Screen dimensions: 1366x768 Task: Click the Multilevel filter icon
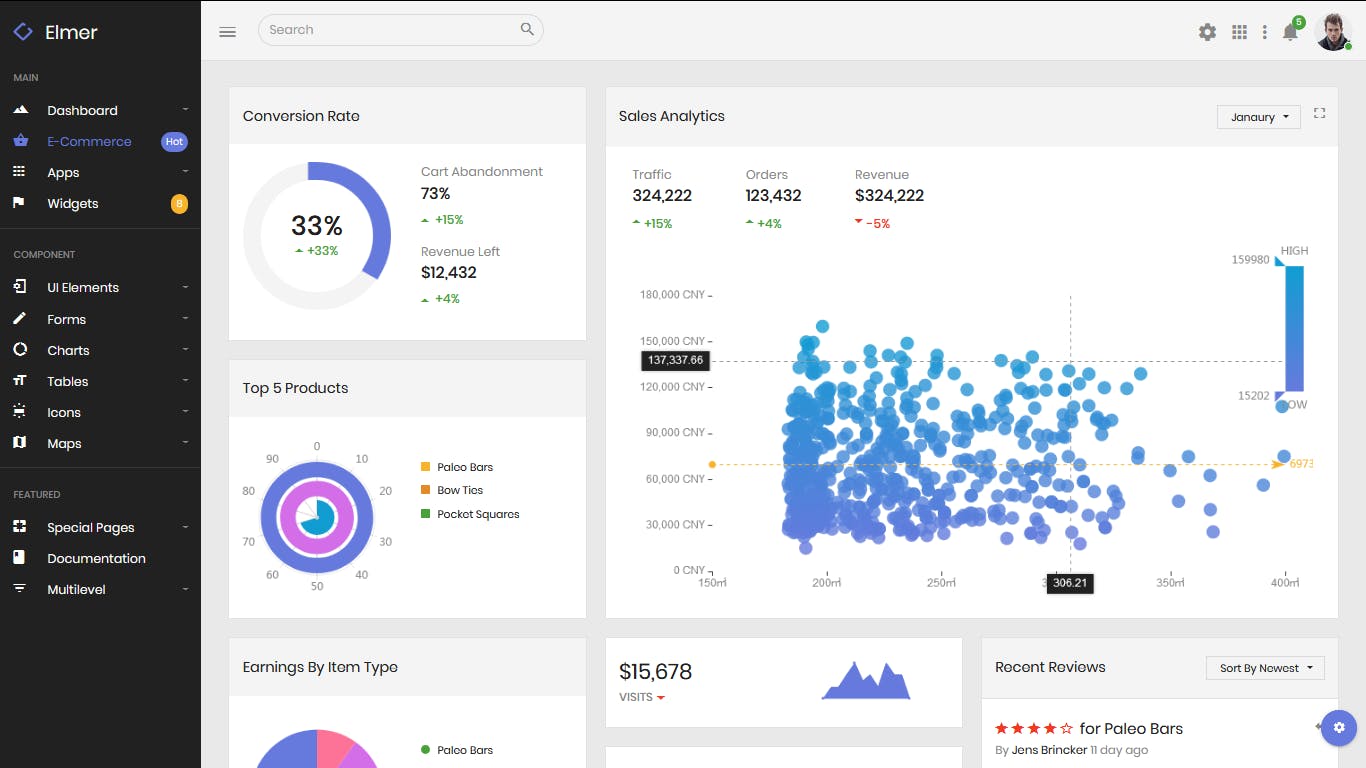point(19,589)
